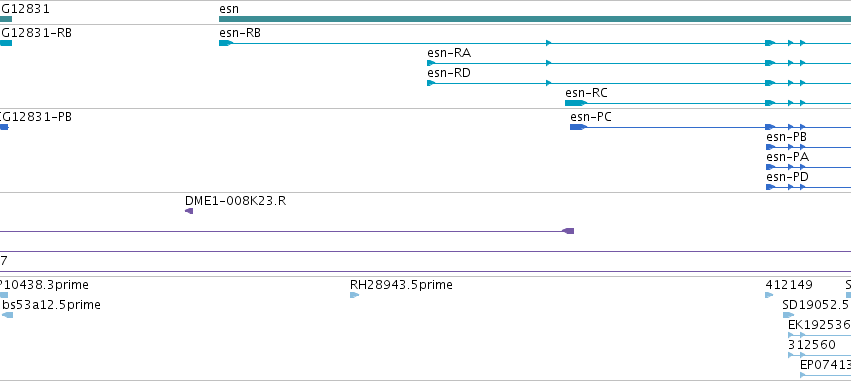Screen dimensions: 851x381
Task: Select the CG12831-RB transcript block
Action: point(6,43)
